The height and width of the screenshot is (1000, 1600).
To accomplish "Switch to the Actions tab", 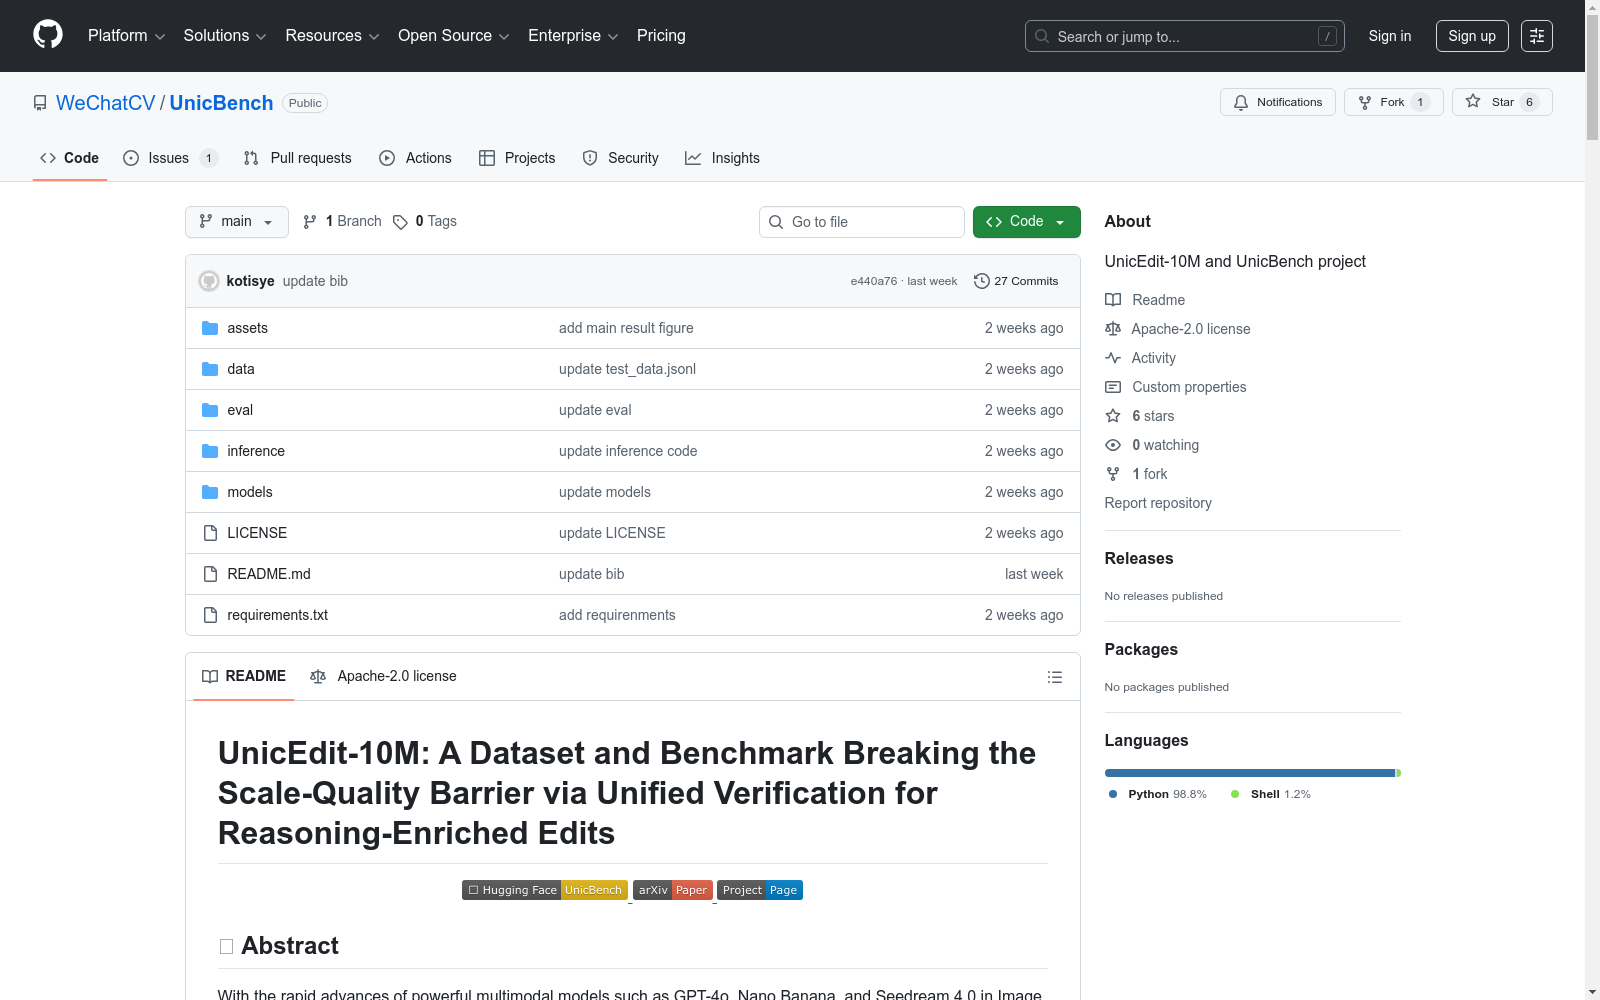I will coord(416,158).
